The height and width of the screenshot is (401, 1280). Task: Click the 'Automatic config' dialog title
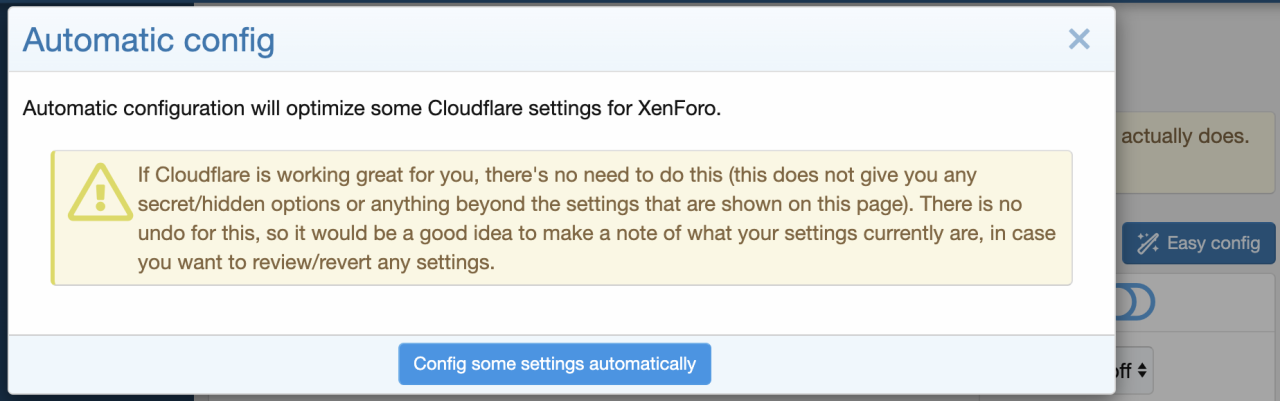click(148, 40)
